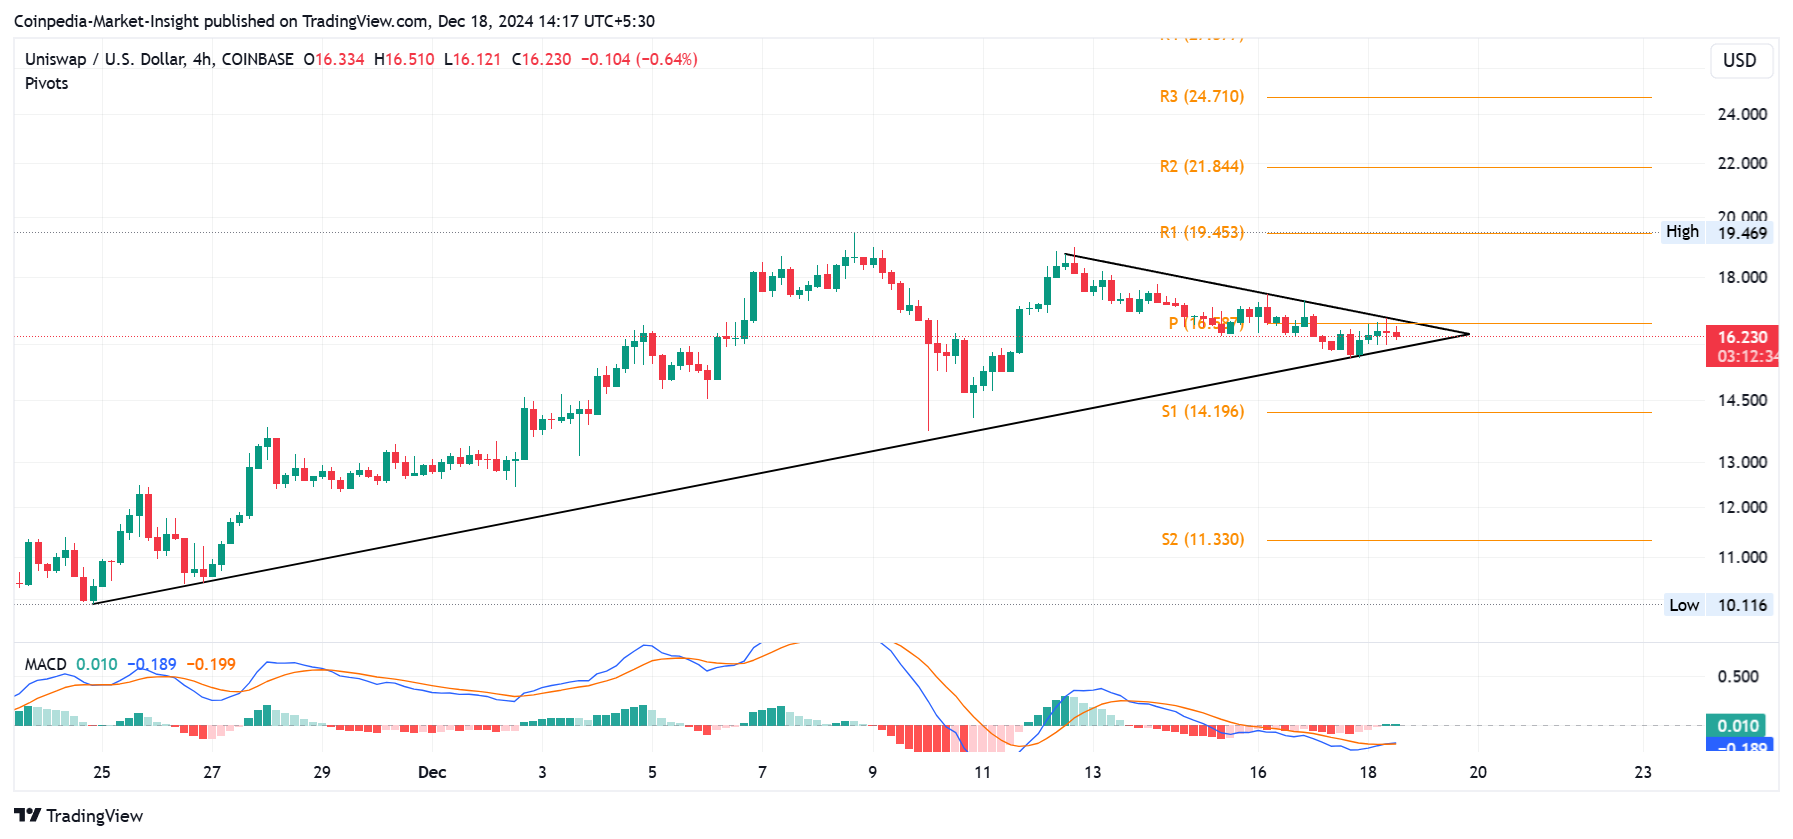This screenshot has height=839, width=1793.
Task: Click the MACD value 0.010 green label
Action: (x=1737, y=726)
